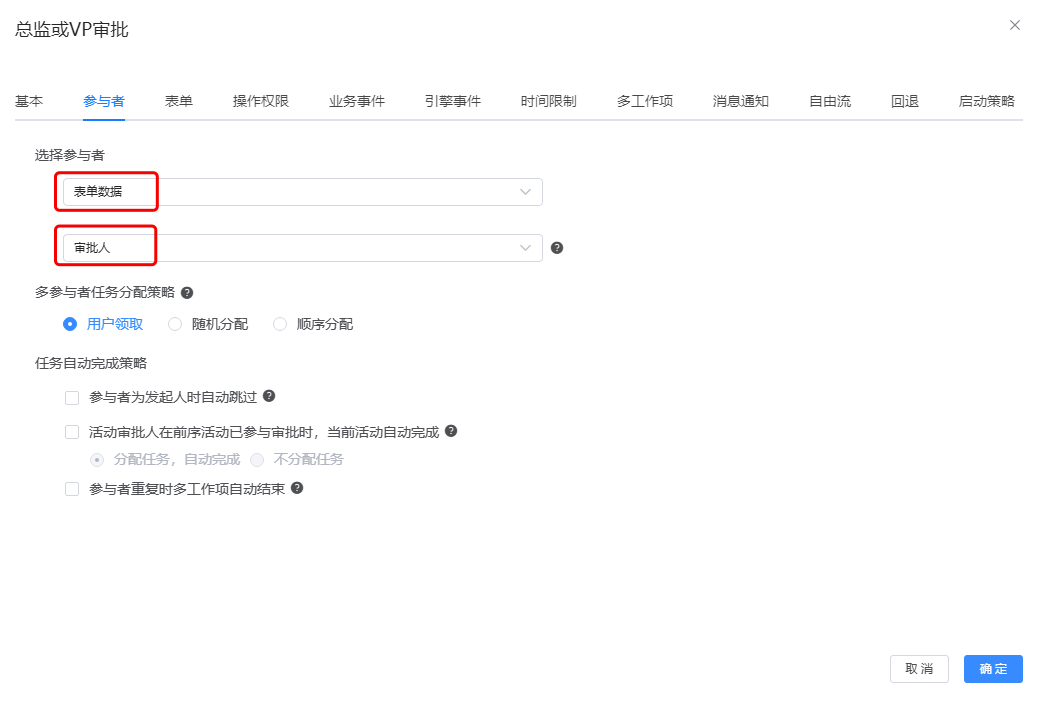Switch to the 基本 tab

pos(29,100)
